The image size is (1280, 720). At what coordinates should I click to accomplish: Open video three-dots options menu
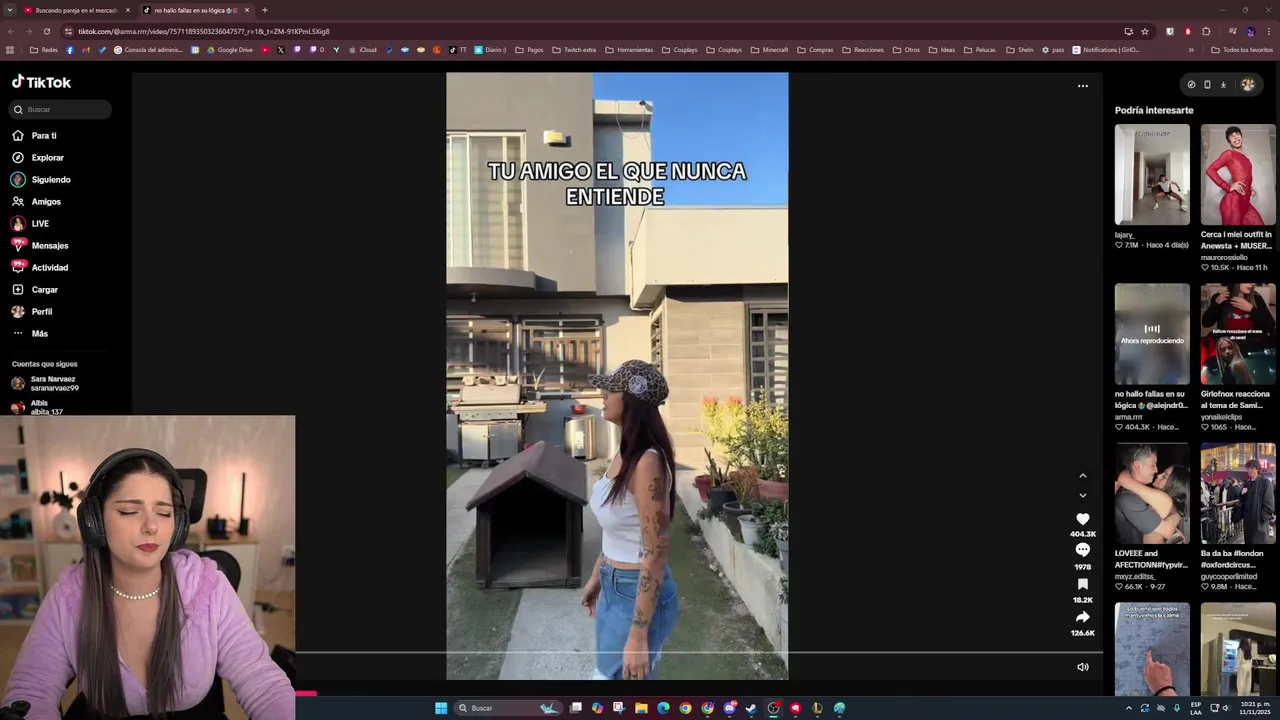pyautogui.click(x=1082, y=86)
